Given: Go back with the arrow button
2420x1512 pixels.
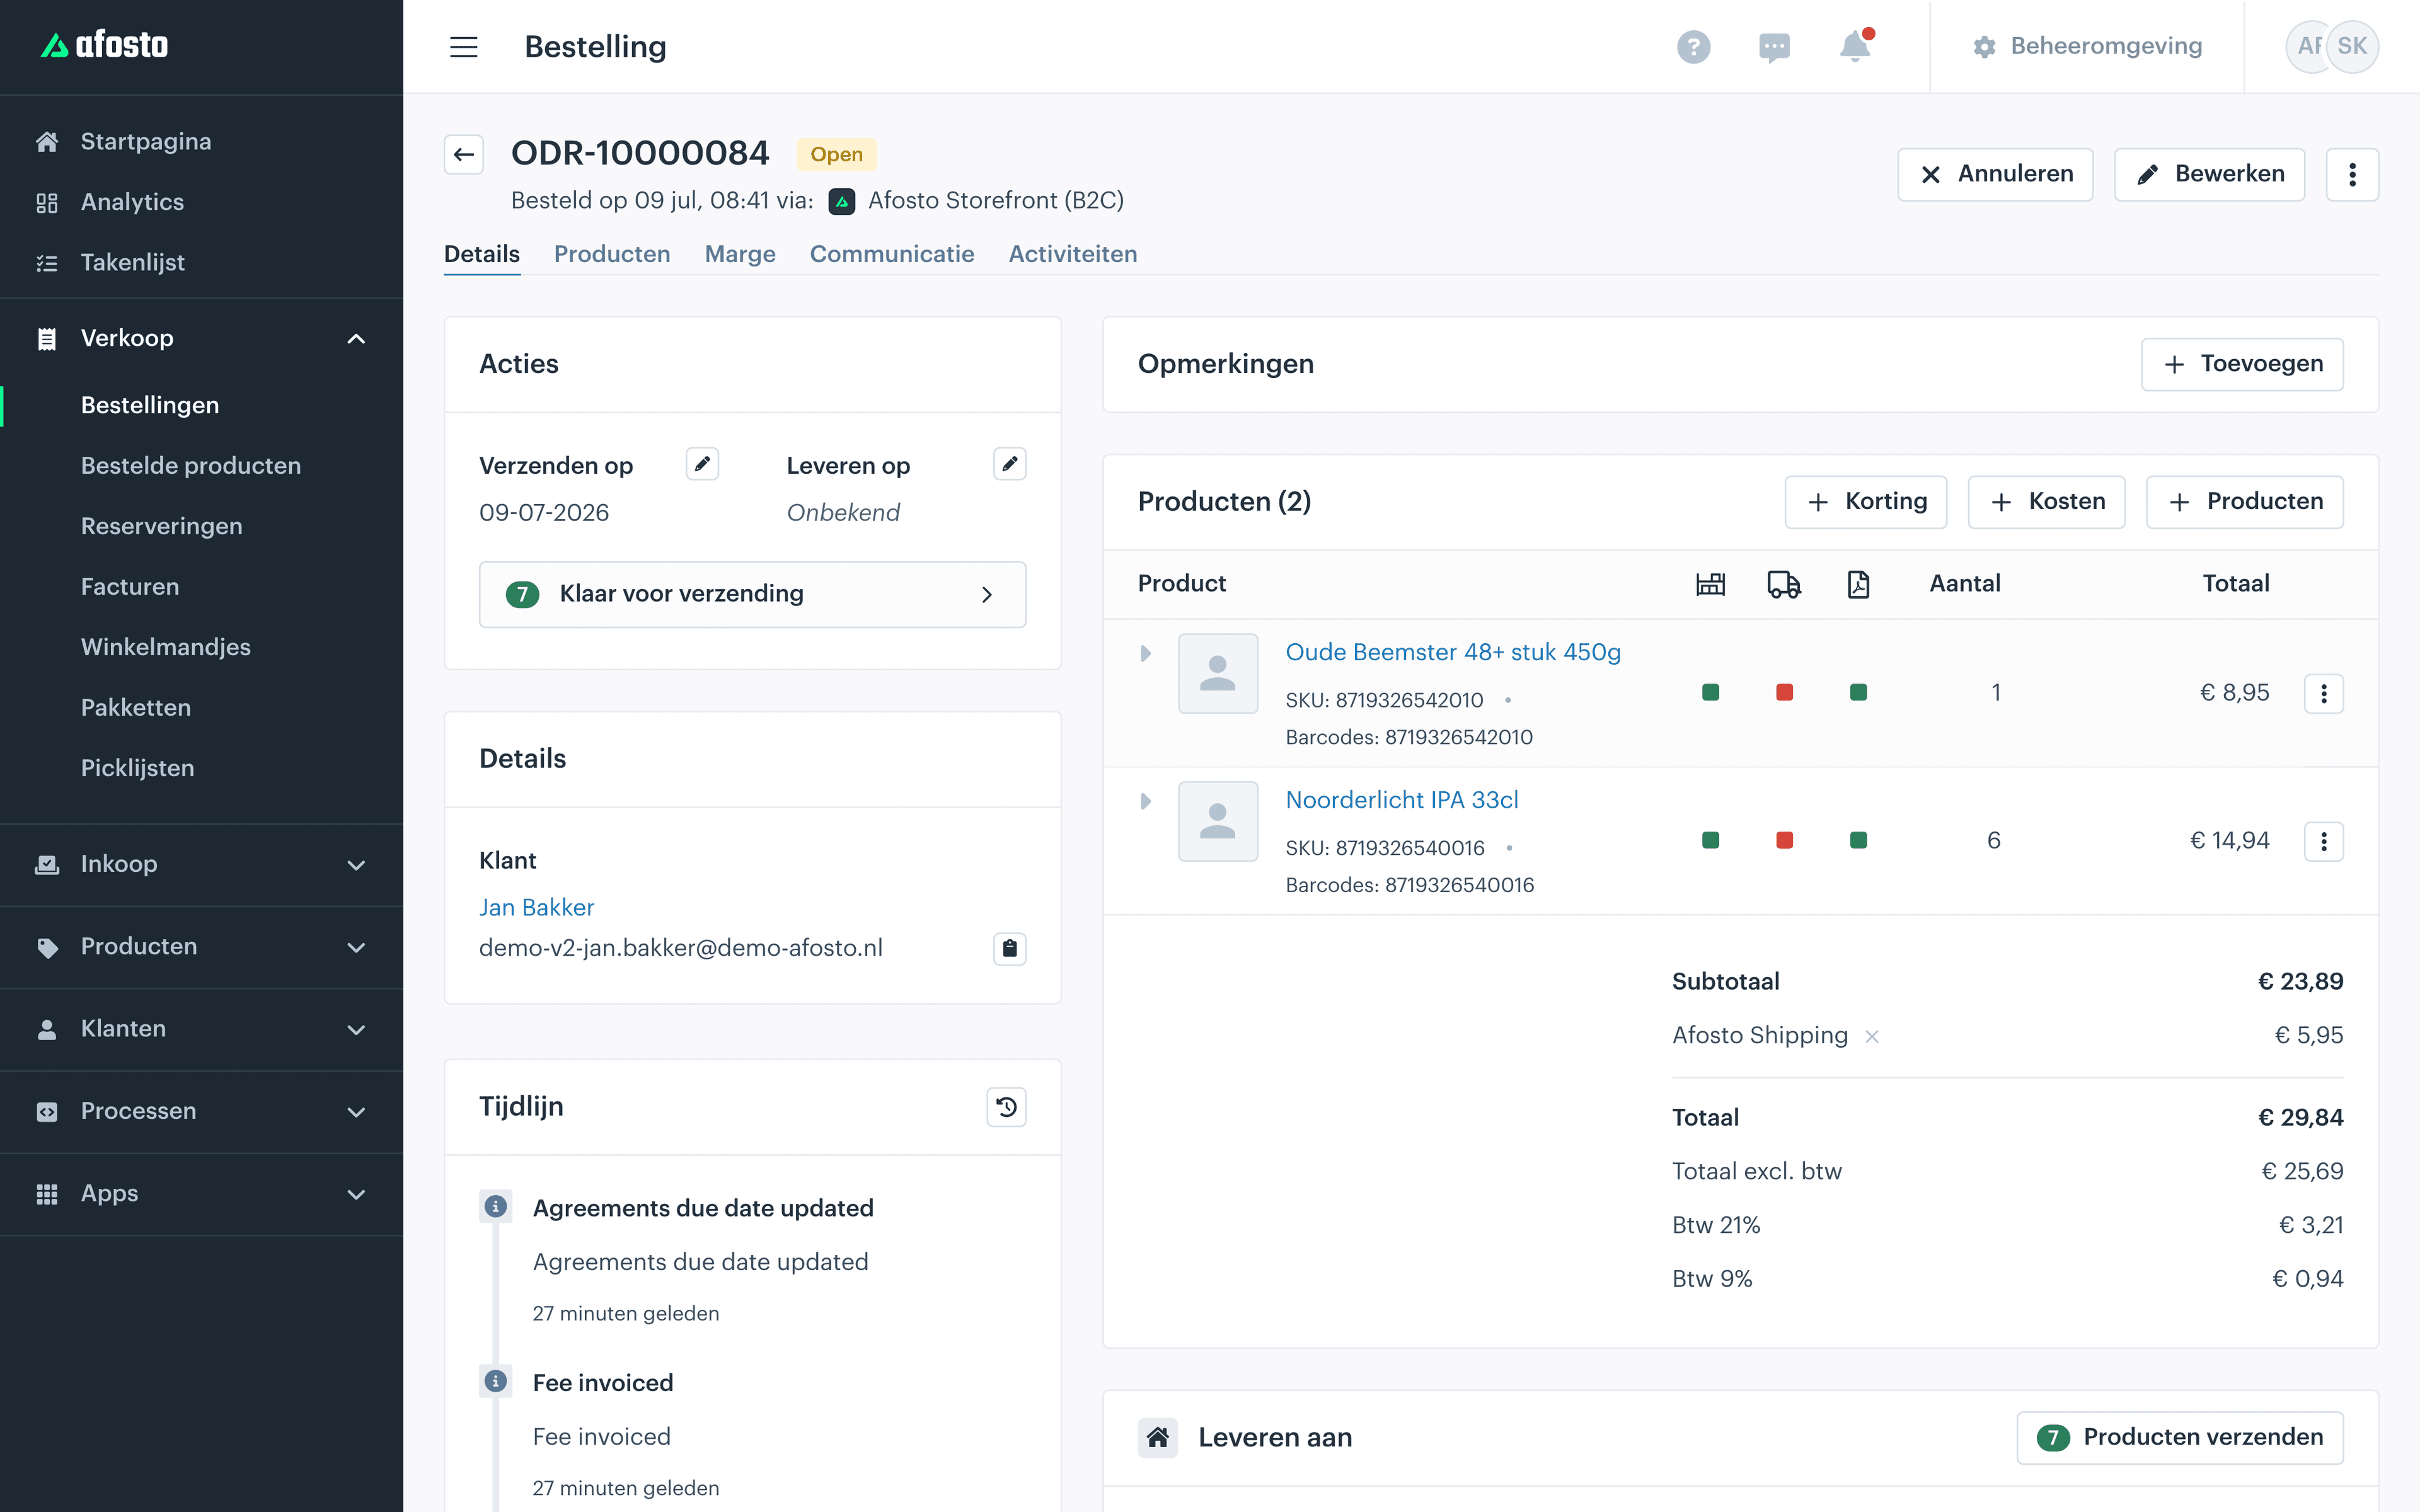Looking at the screenshot, I should tap(464, 155).
